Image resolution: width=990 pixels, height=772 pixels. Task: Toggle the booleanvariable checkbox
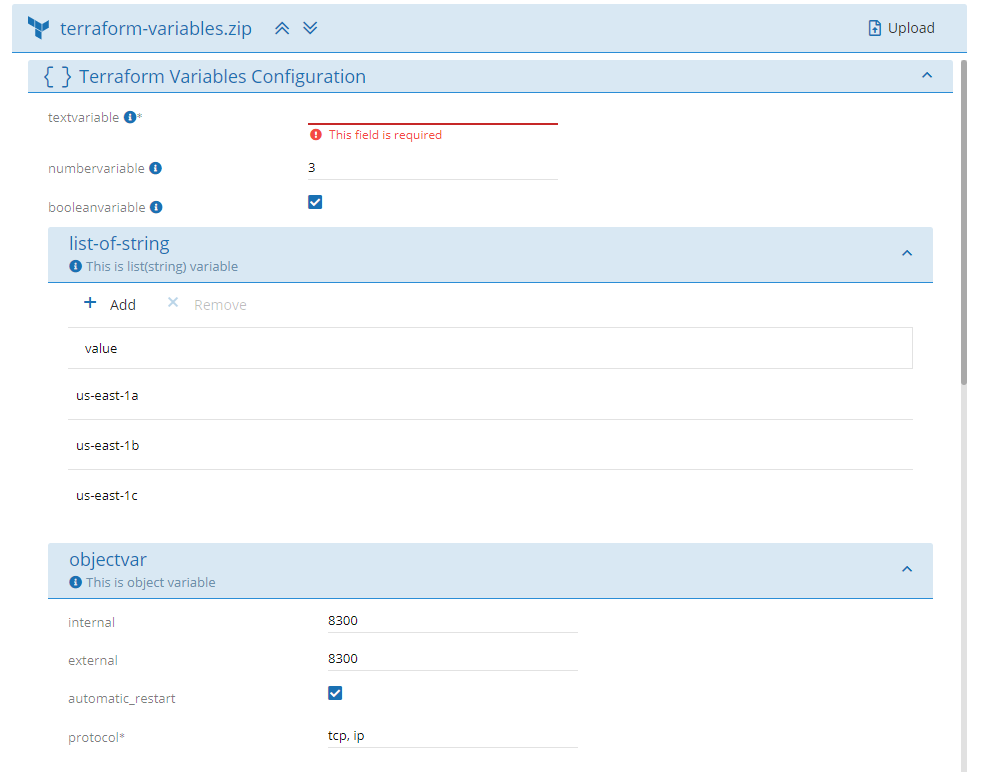(315, 202)
